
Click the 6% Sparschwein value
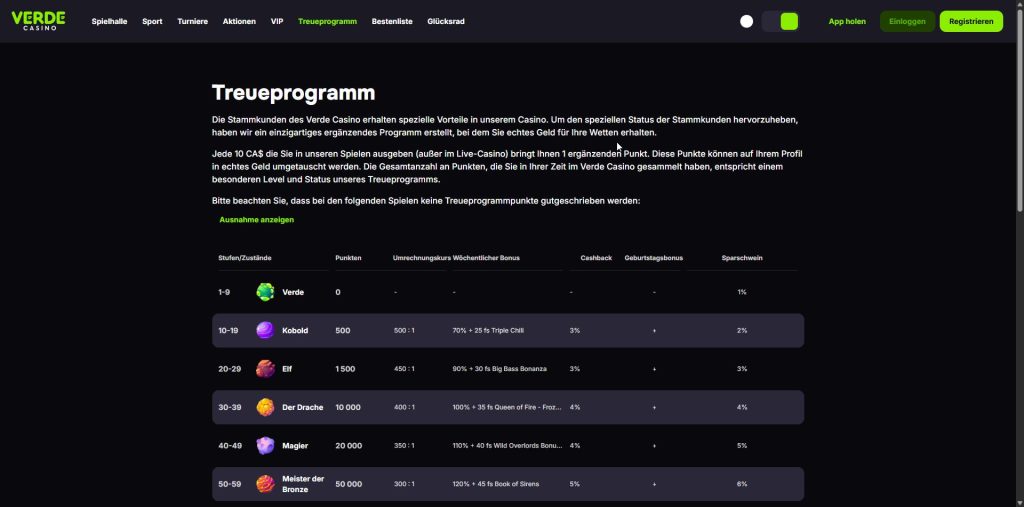pos(742,484)
